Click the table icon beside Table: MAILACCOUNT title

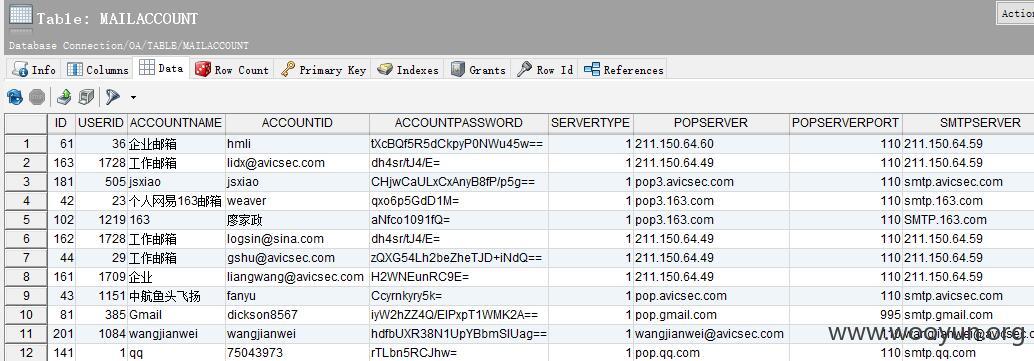[21, 17]
